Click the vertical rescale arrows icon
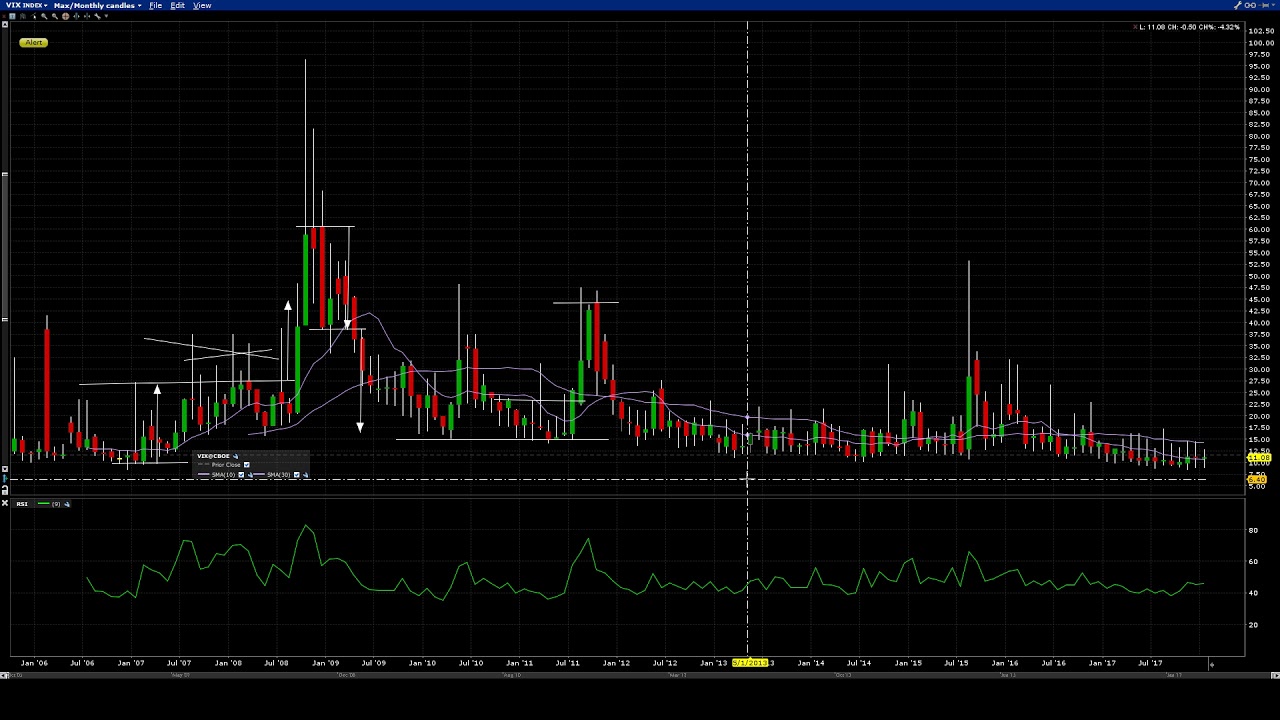Screen dimensions: 1280x720 76,16
